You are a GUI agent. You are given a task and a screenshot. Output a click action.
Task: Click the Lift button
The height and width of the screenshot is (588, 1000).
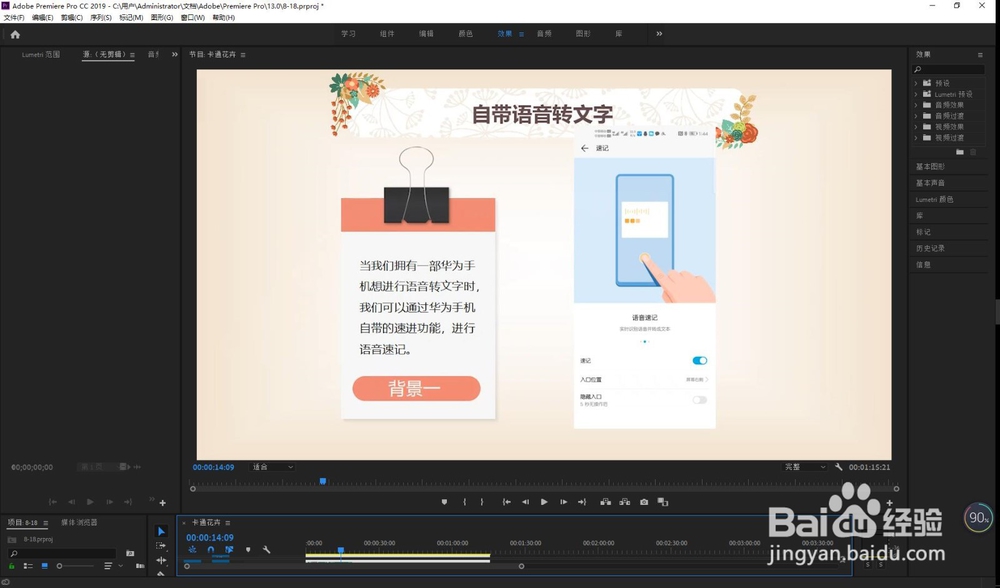tap(605, 502)
